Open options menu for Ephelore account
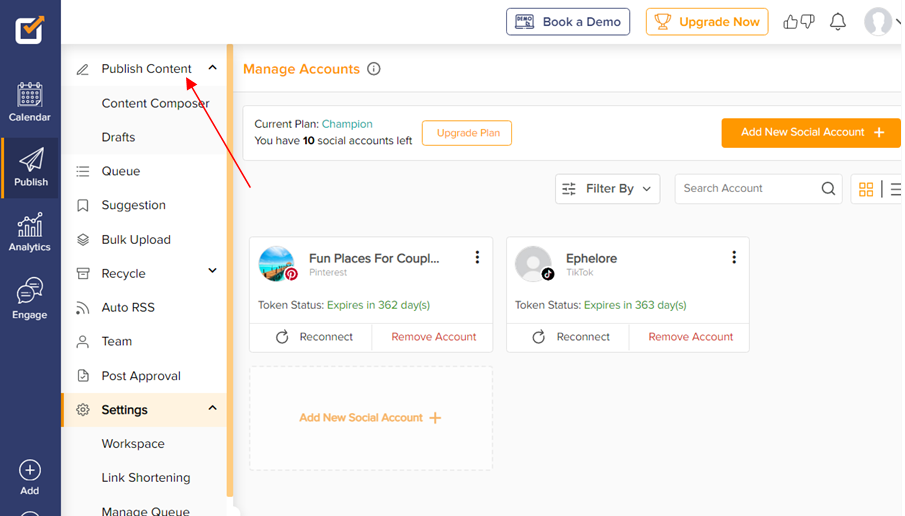Image resolution: width=905 pixels, height=516 pixels. (734, 257)
